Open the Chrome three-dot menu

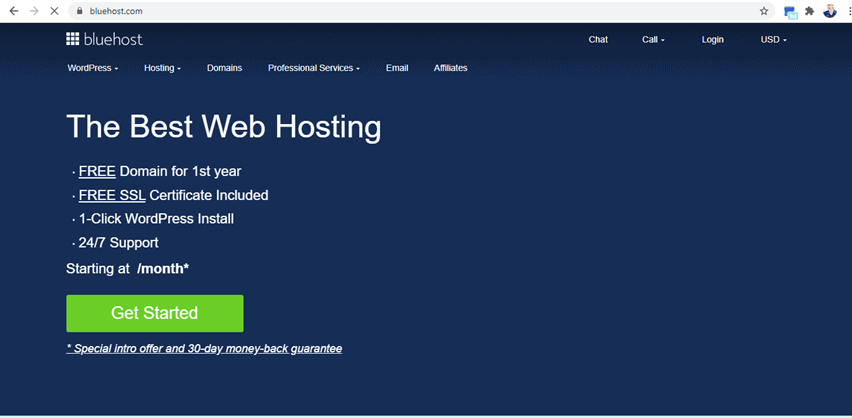[x=846, y=11]
